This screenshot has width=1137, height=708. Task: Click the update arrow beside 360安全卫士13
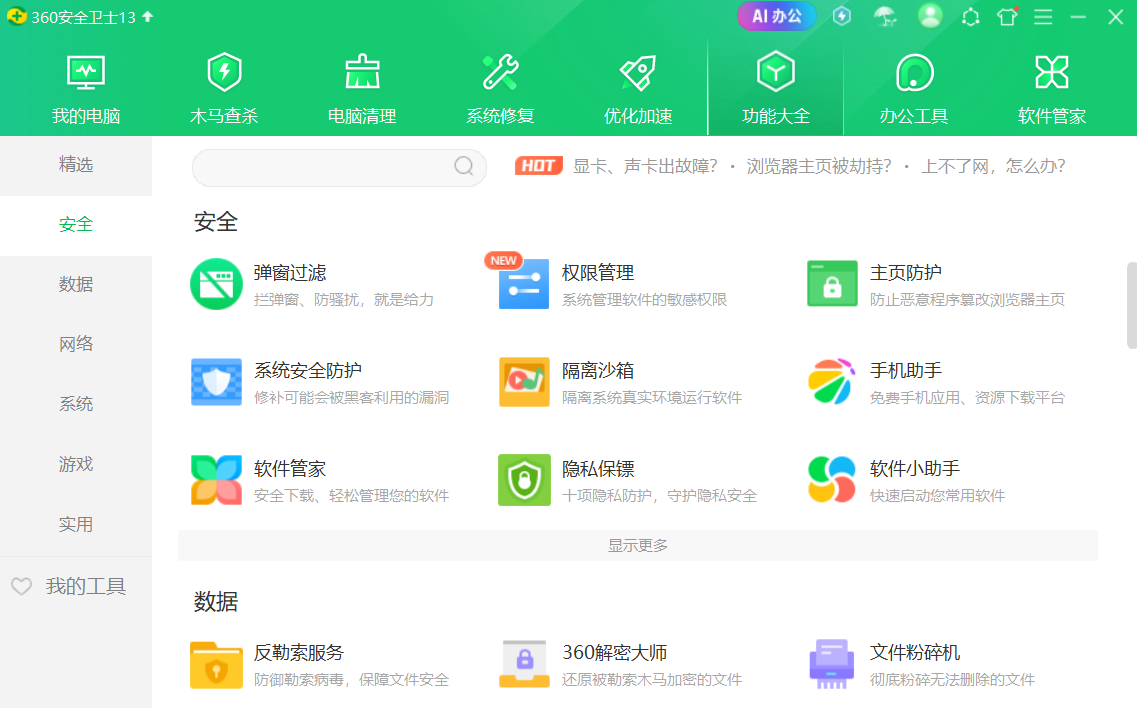tap(148, 16)
